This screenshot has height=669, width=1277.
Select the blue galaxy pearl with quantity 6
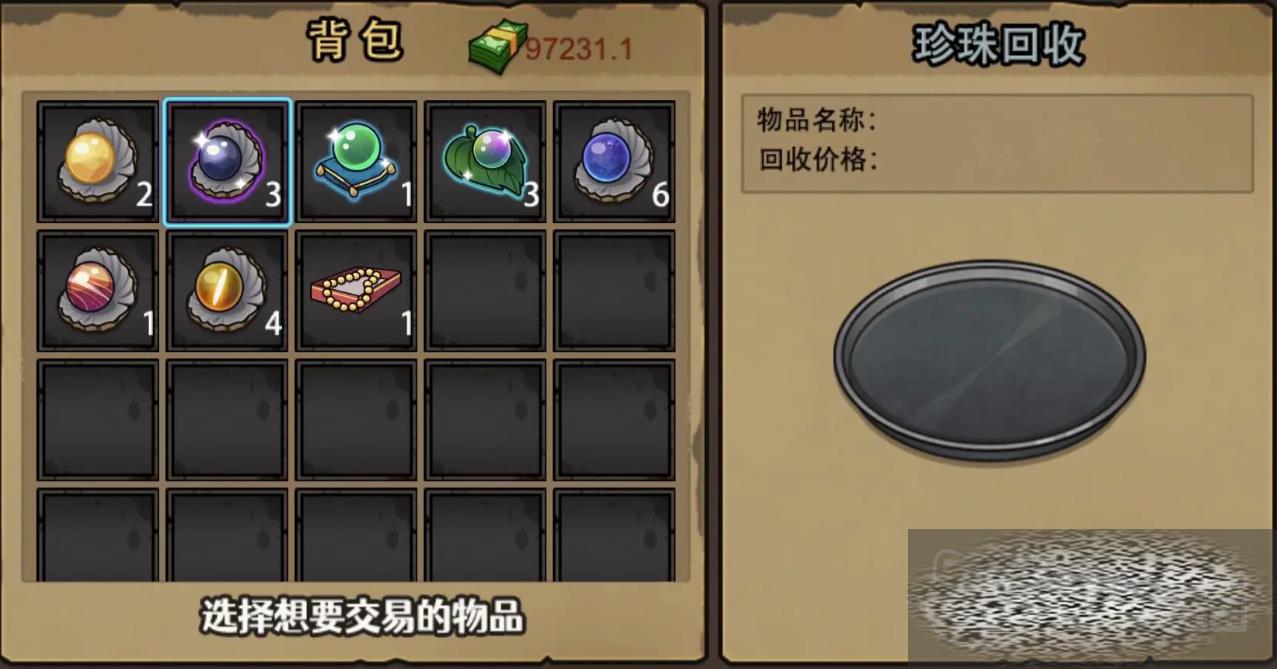coord(614,161)
